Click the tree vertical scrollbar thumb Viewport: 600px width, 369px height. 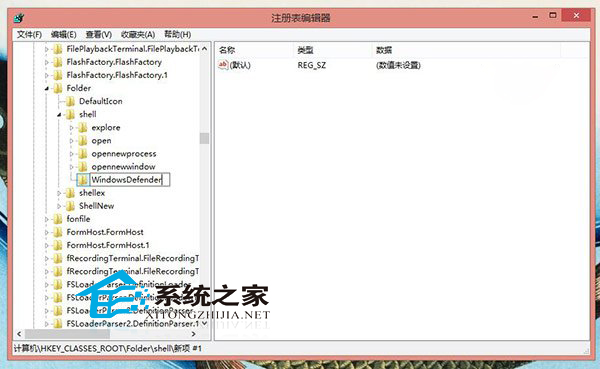tap(204, 138)
